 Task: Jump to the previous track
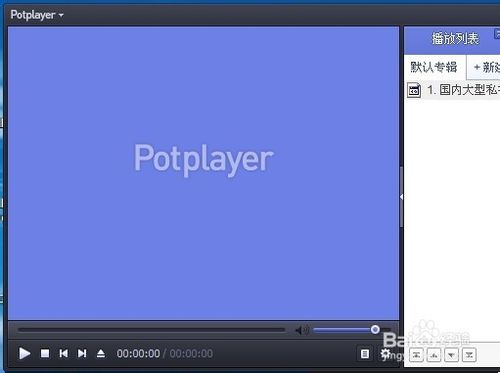coord(63,353)
